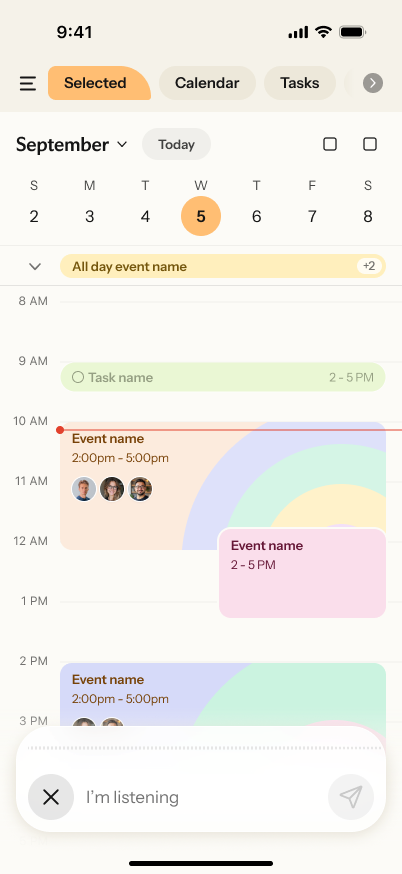Open the hamburger menu
This screenshot has width=402, height=874.
coord(28,84)
